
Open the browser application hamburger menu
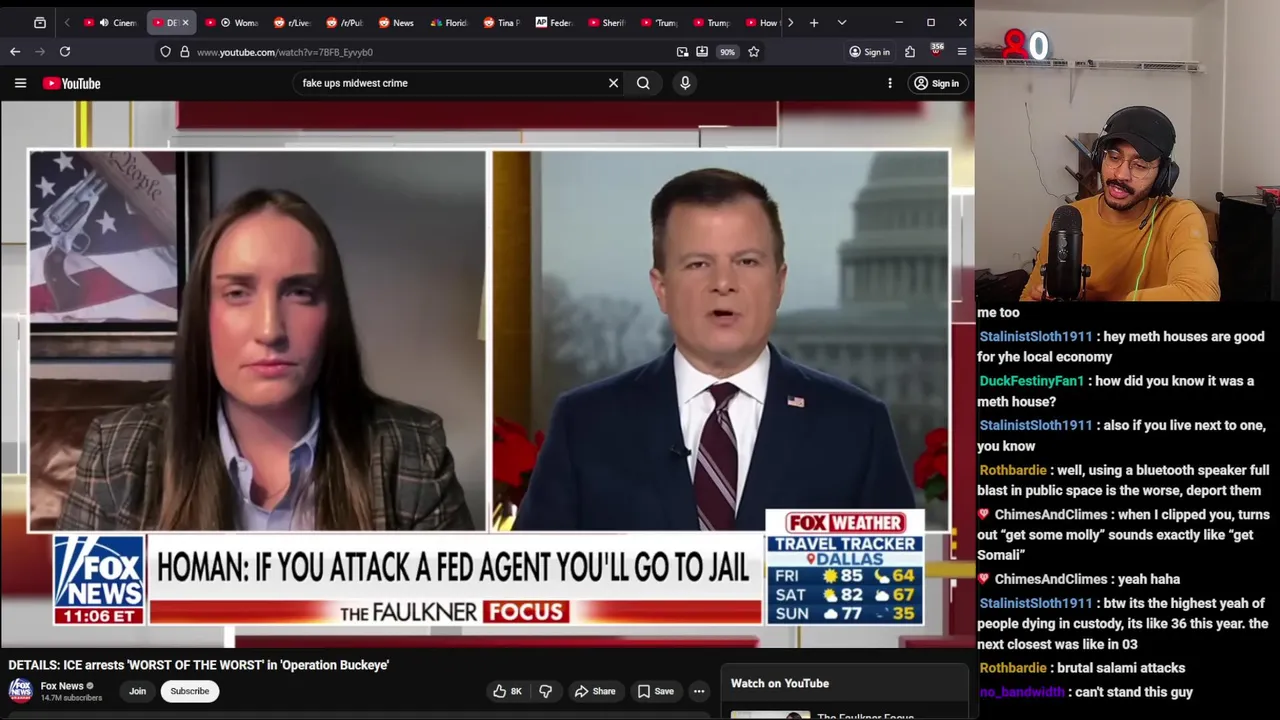click(962, 52)
